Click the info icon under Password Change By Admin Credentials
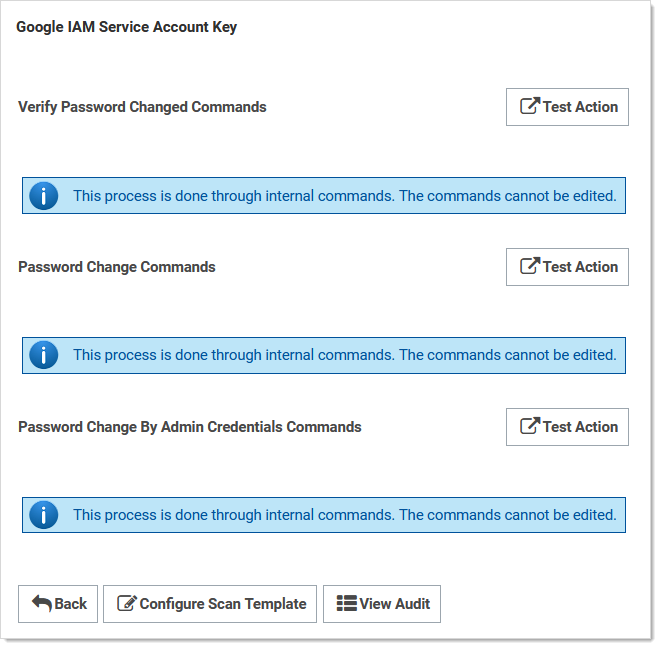The height and width of the screenshot is (647, 659). (44, 515)
